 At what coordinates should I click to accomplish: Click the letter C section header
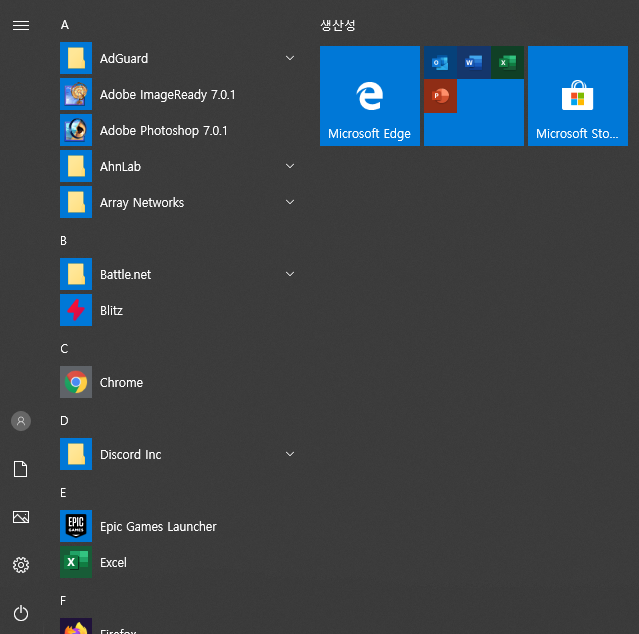(x=64, y=349)
